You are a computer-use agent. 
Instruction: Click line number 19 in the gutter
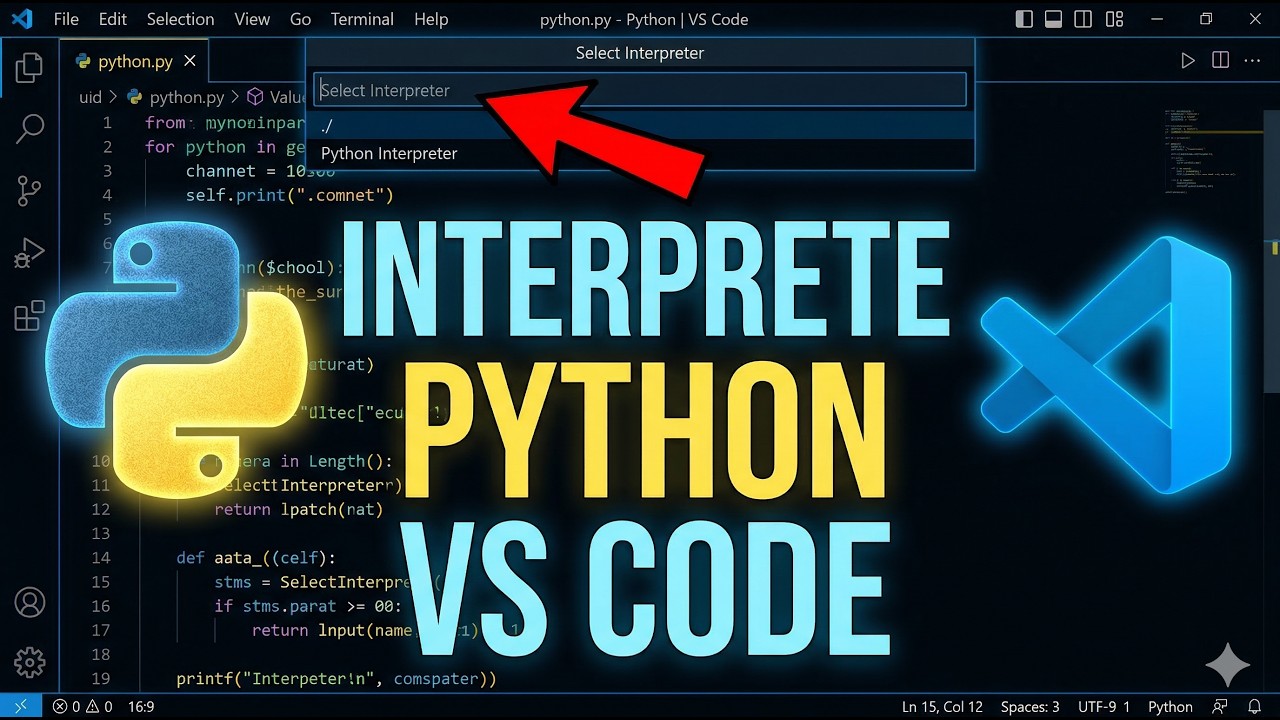click(x=101, y=679)
